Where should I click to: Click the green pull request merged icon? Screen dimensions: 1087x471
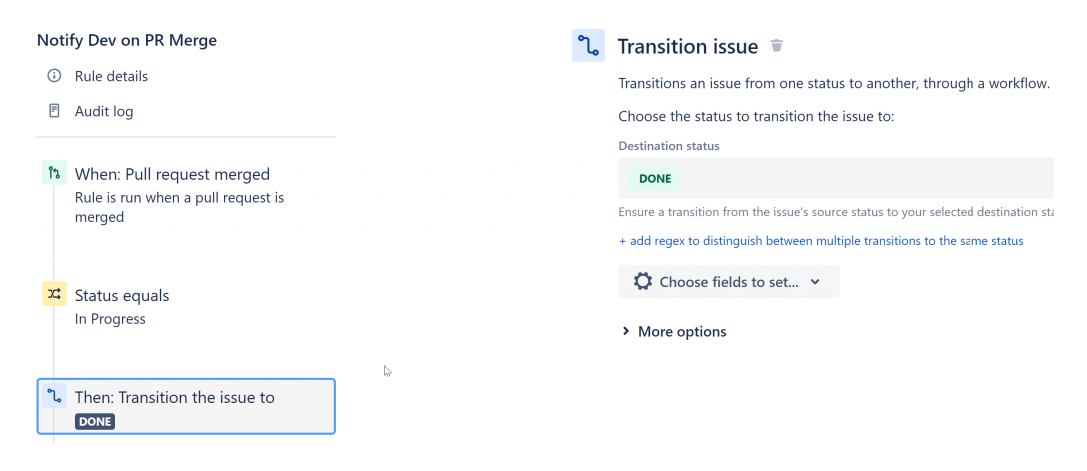coord(54,174)
